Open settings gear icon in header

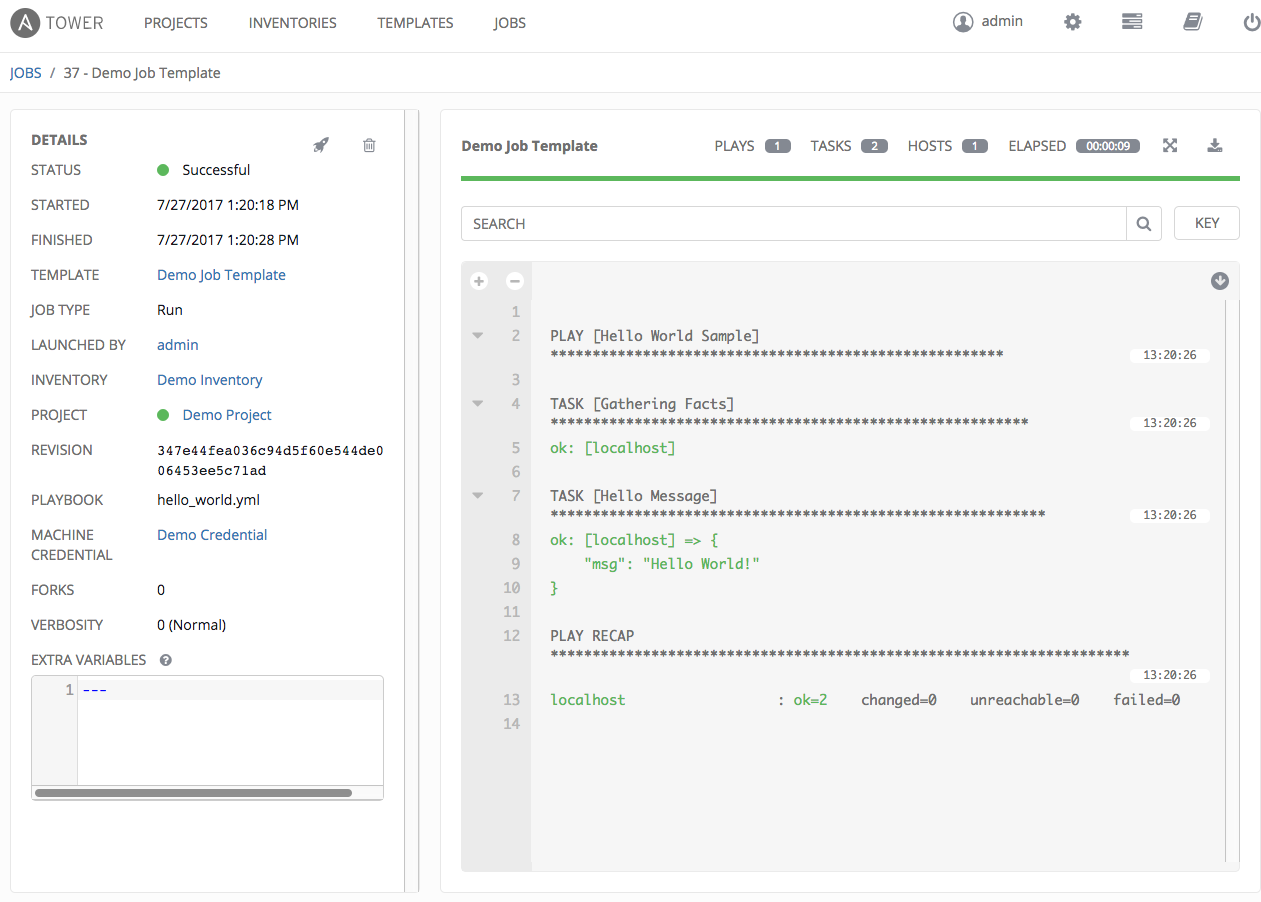point(1073,22)
